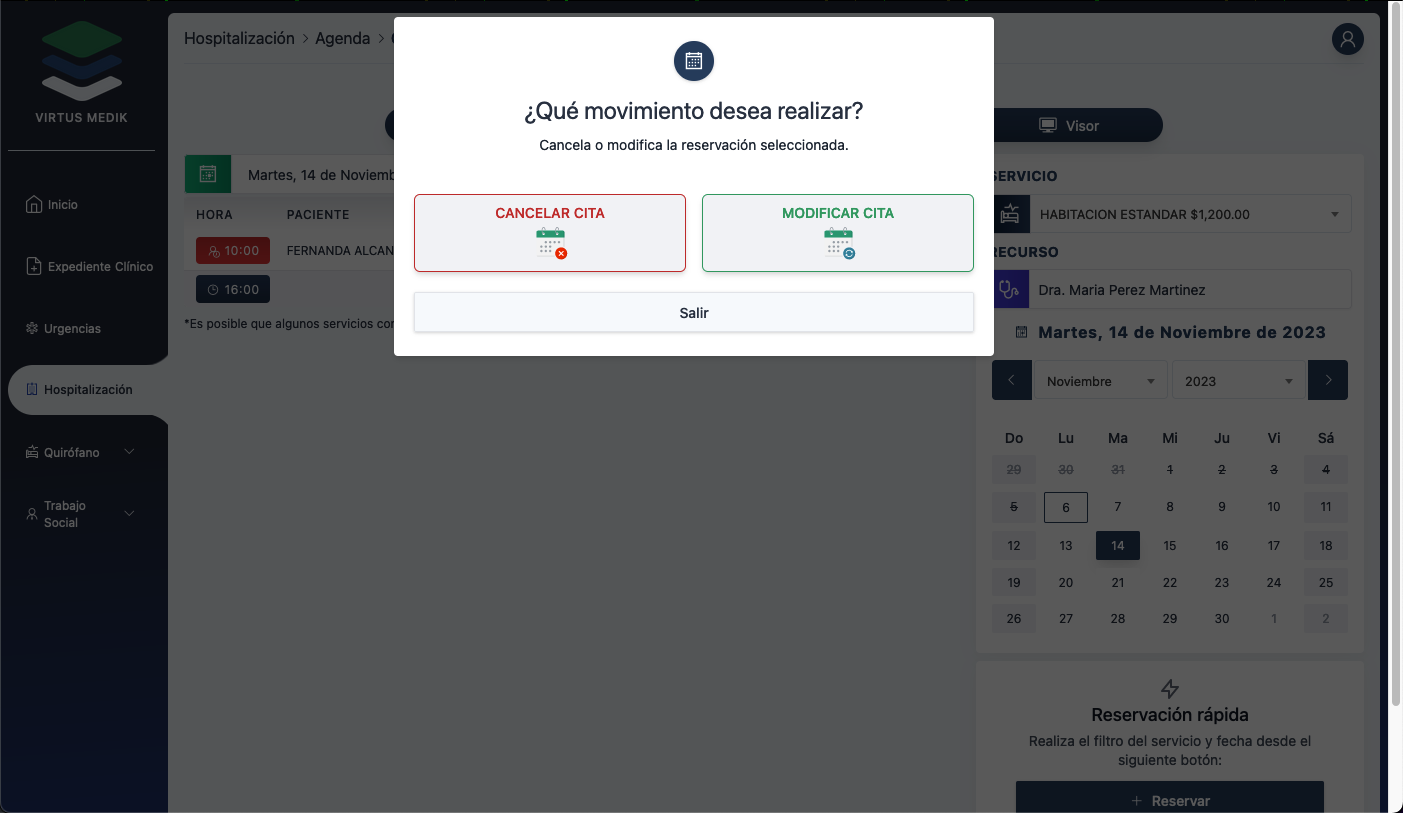
Task: Choose the Modificar Cita option
Action: [x=838, y=233]
